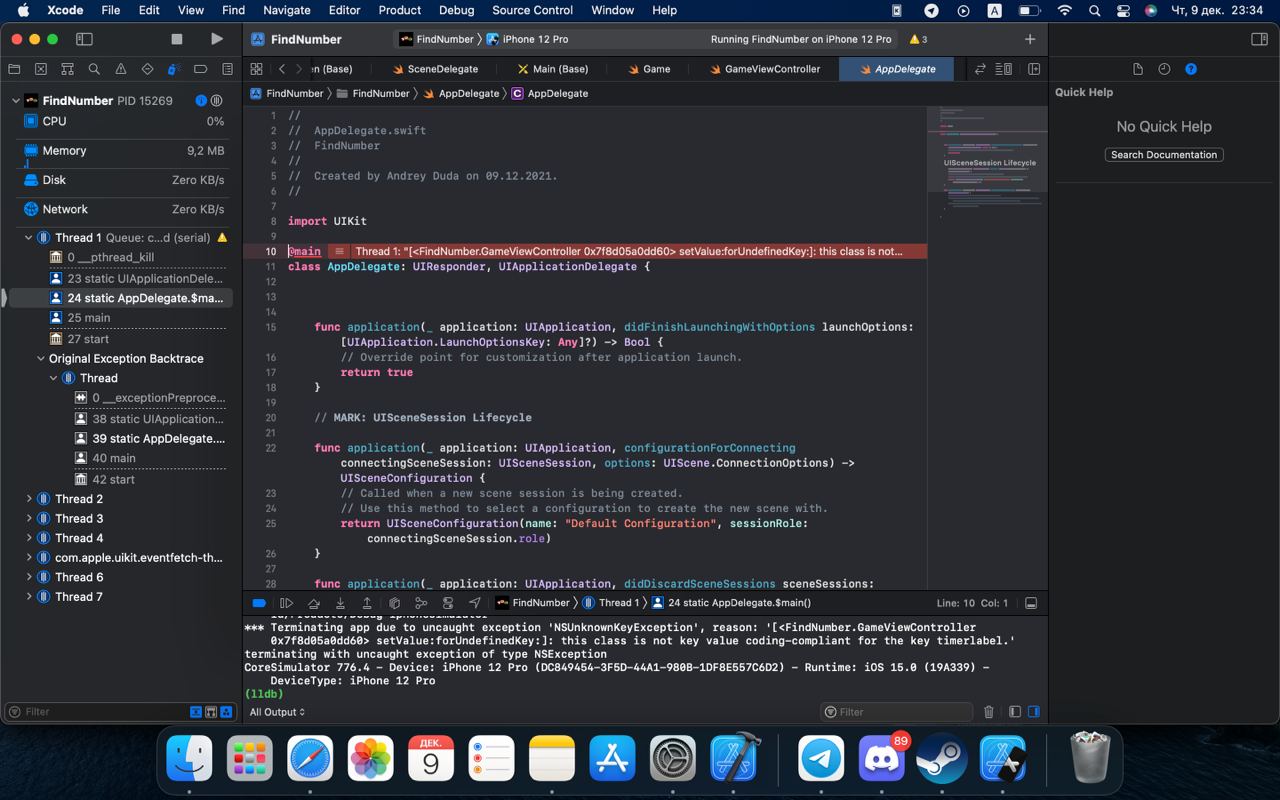Open the Issue navigator warning icon
Image resolution: width=1280 pixels, height=800 pixels.
[x=121, y=69]
